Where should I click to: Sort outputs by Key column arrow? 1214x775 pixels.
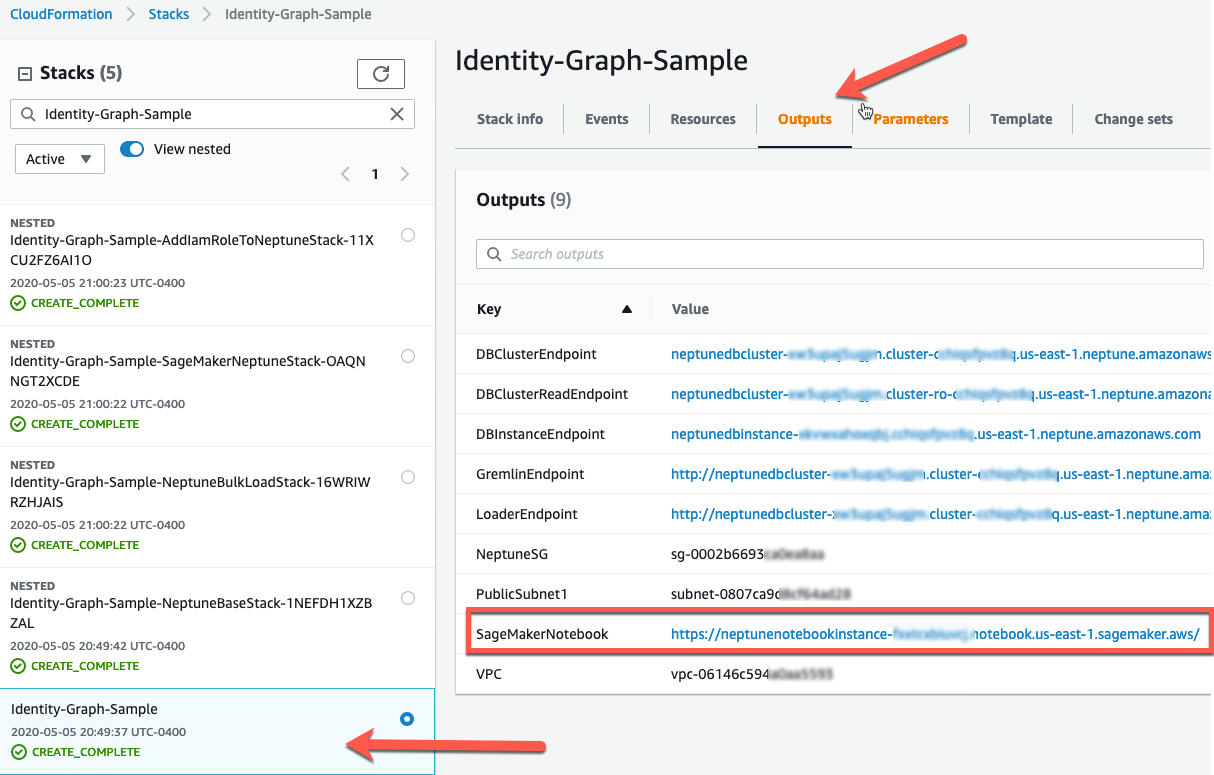coord(627,309)
